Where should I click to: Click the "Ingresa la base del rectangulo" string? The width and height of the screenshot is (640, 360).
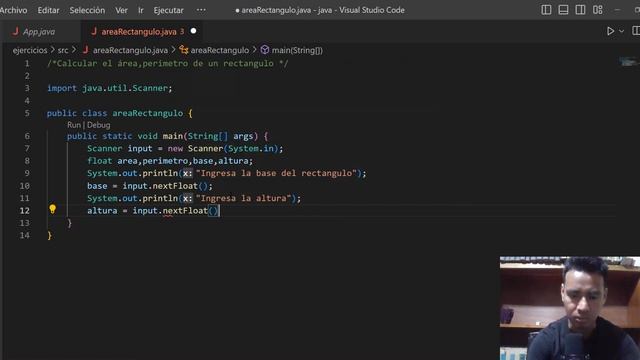pyautogui.click(x=276, y=173)
